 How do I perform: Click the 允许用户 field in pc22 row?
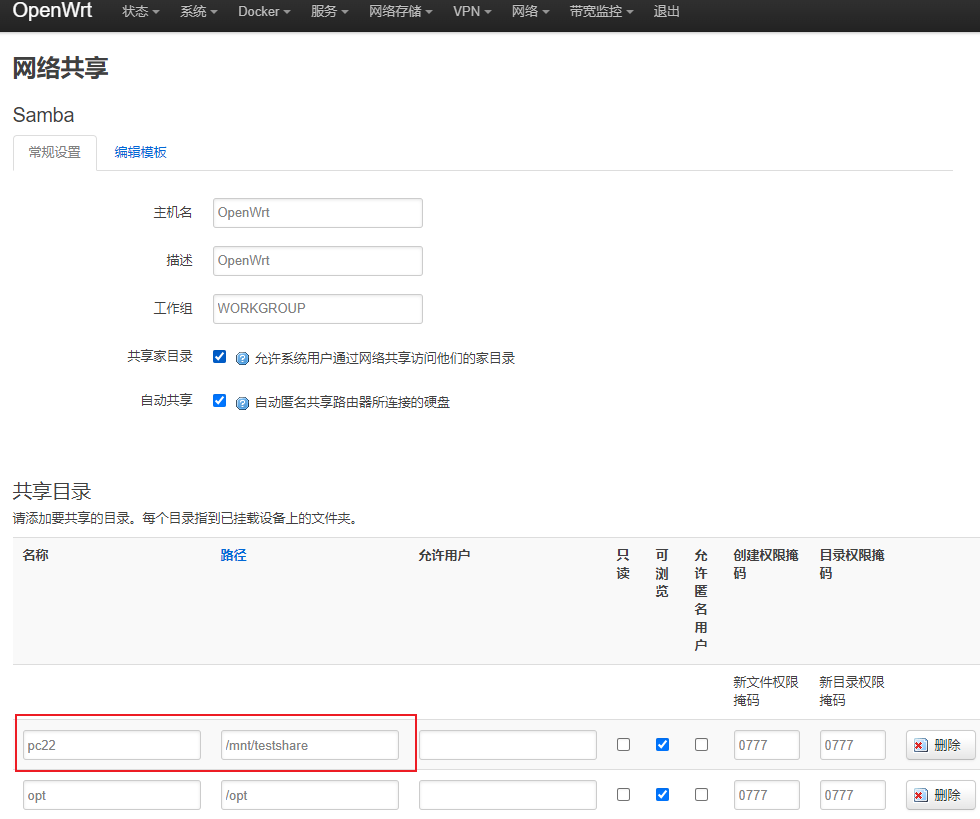[508, 745]
